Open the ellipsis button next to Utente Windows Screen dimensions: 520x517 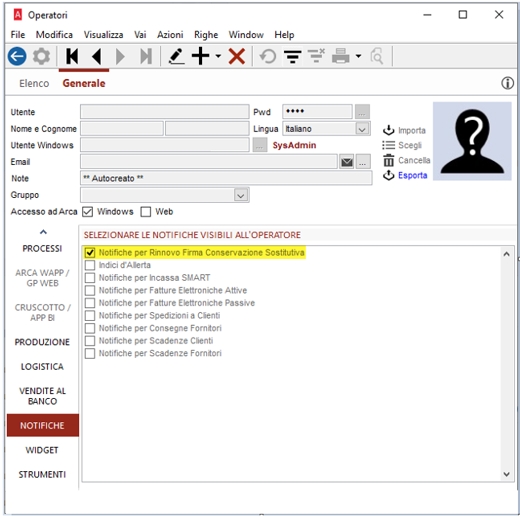(260, 145)
